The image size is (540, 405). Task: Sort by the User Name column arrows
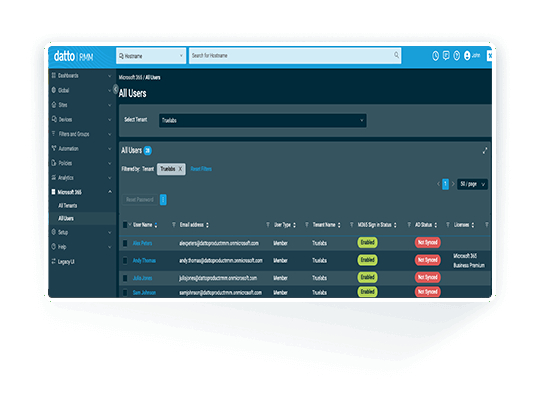click(156, 225)
